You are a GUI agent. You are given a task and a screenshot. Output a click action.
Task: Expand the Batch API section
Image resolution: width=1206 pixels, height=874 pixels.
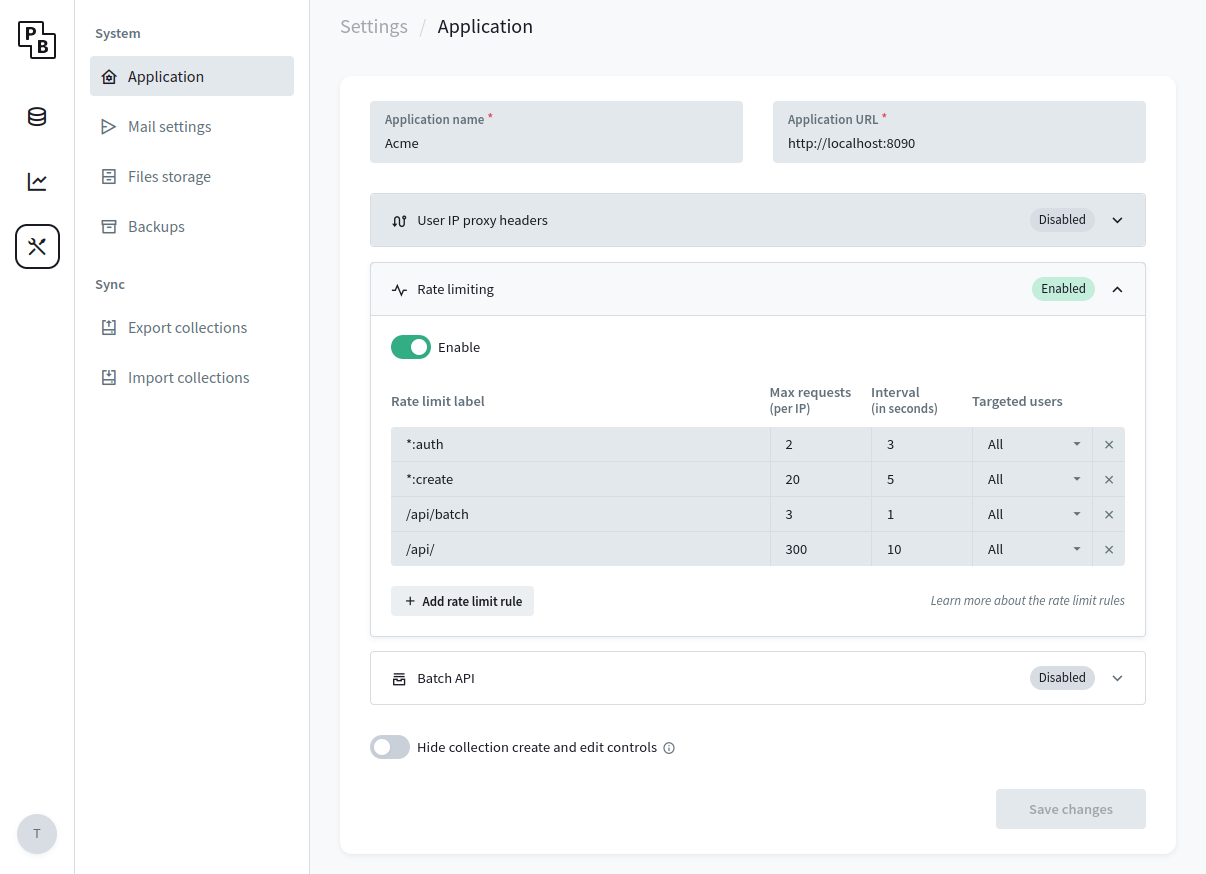click(1117, 678)
